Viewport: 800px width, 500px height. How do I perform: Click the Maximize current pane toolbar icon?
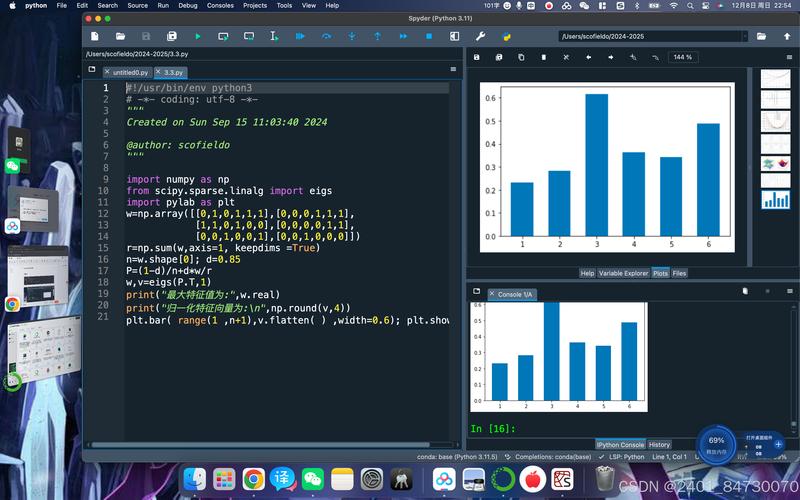(455, 37)
